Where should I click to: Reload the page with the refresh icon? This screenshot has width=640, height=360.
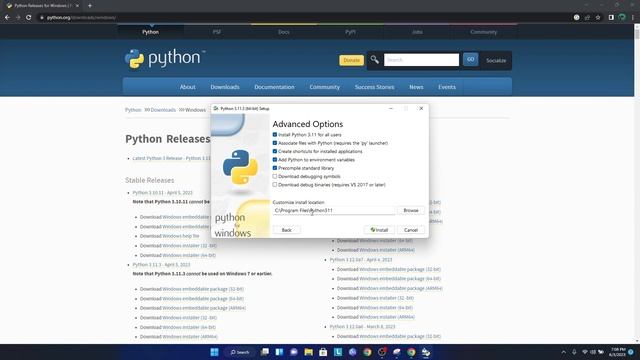click(29, 18)
